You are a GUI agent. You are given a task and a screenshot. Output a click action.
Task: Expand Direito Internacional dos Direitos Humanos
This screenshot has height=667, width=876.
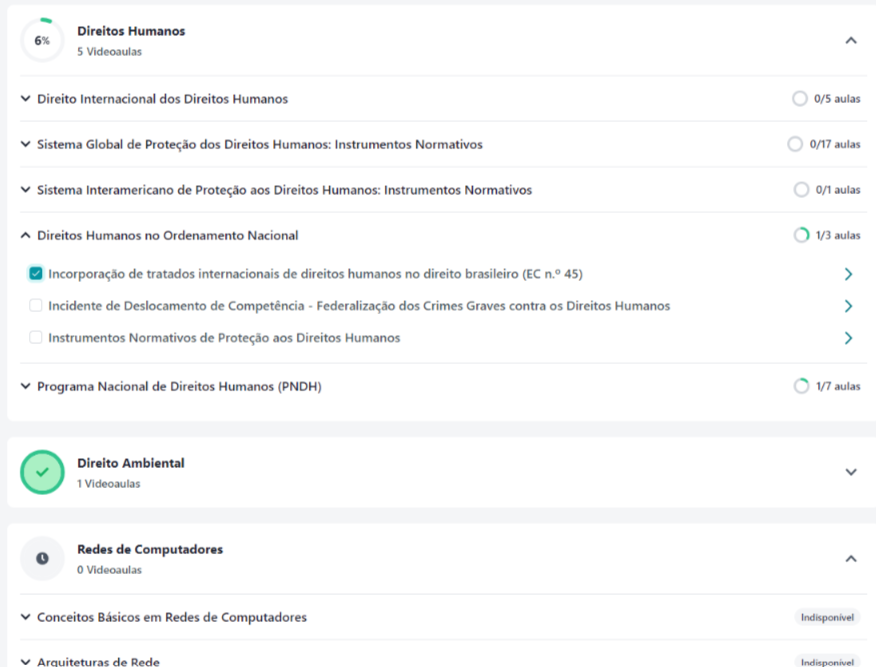25,99
